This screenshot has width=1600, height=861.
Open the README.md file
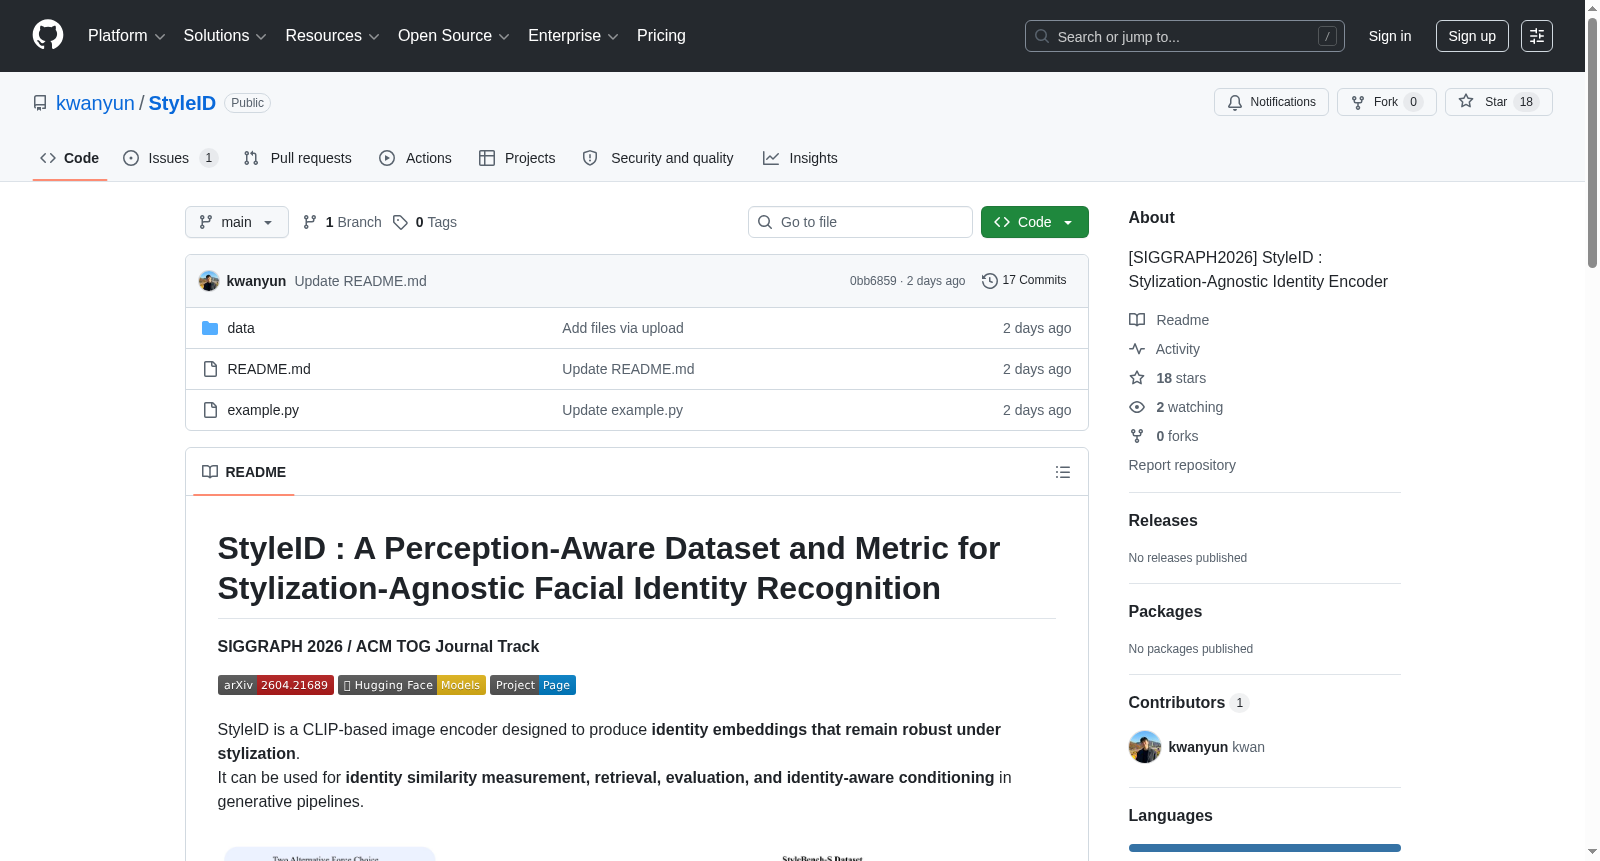[269, 369]
